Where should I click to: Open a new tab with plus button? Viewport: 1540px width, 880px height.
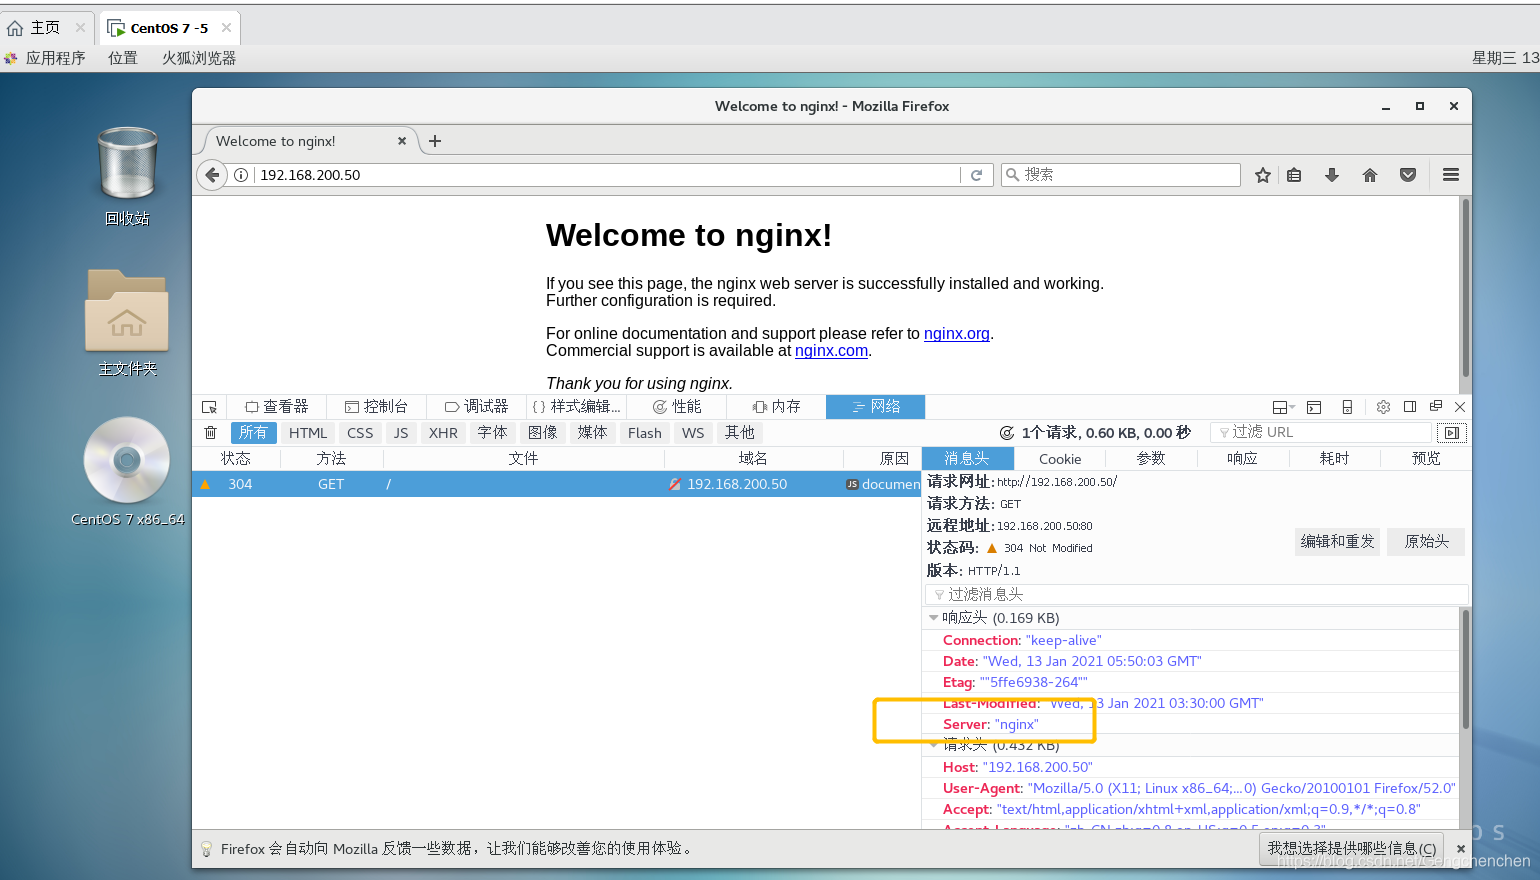click(435, 141)
